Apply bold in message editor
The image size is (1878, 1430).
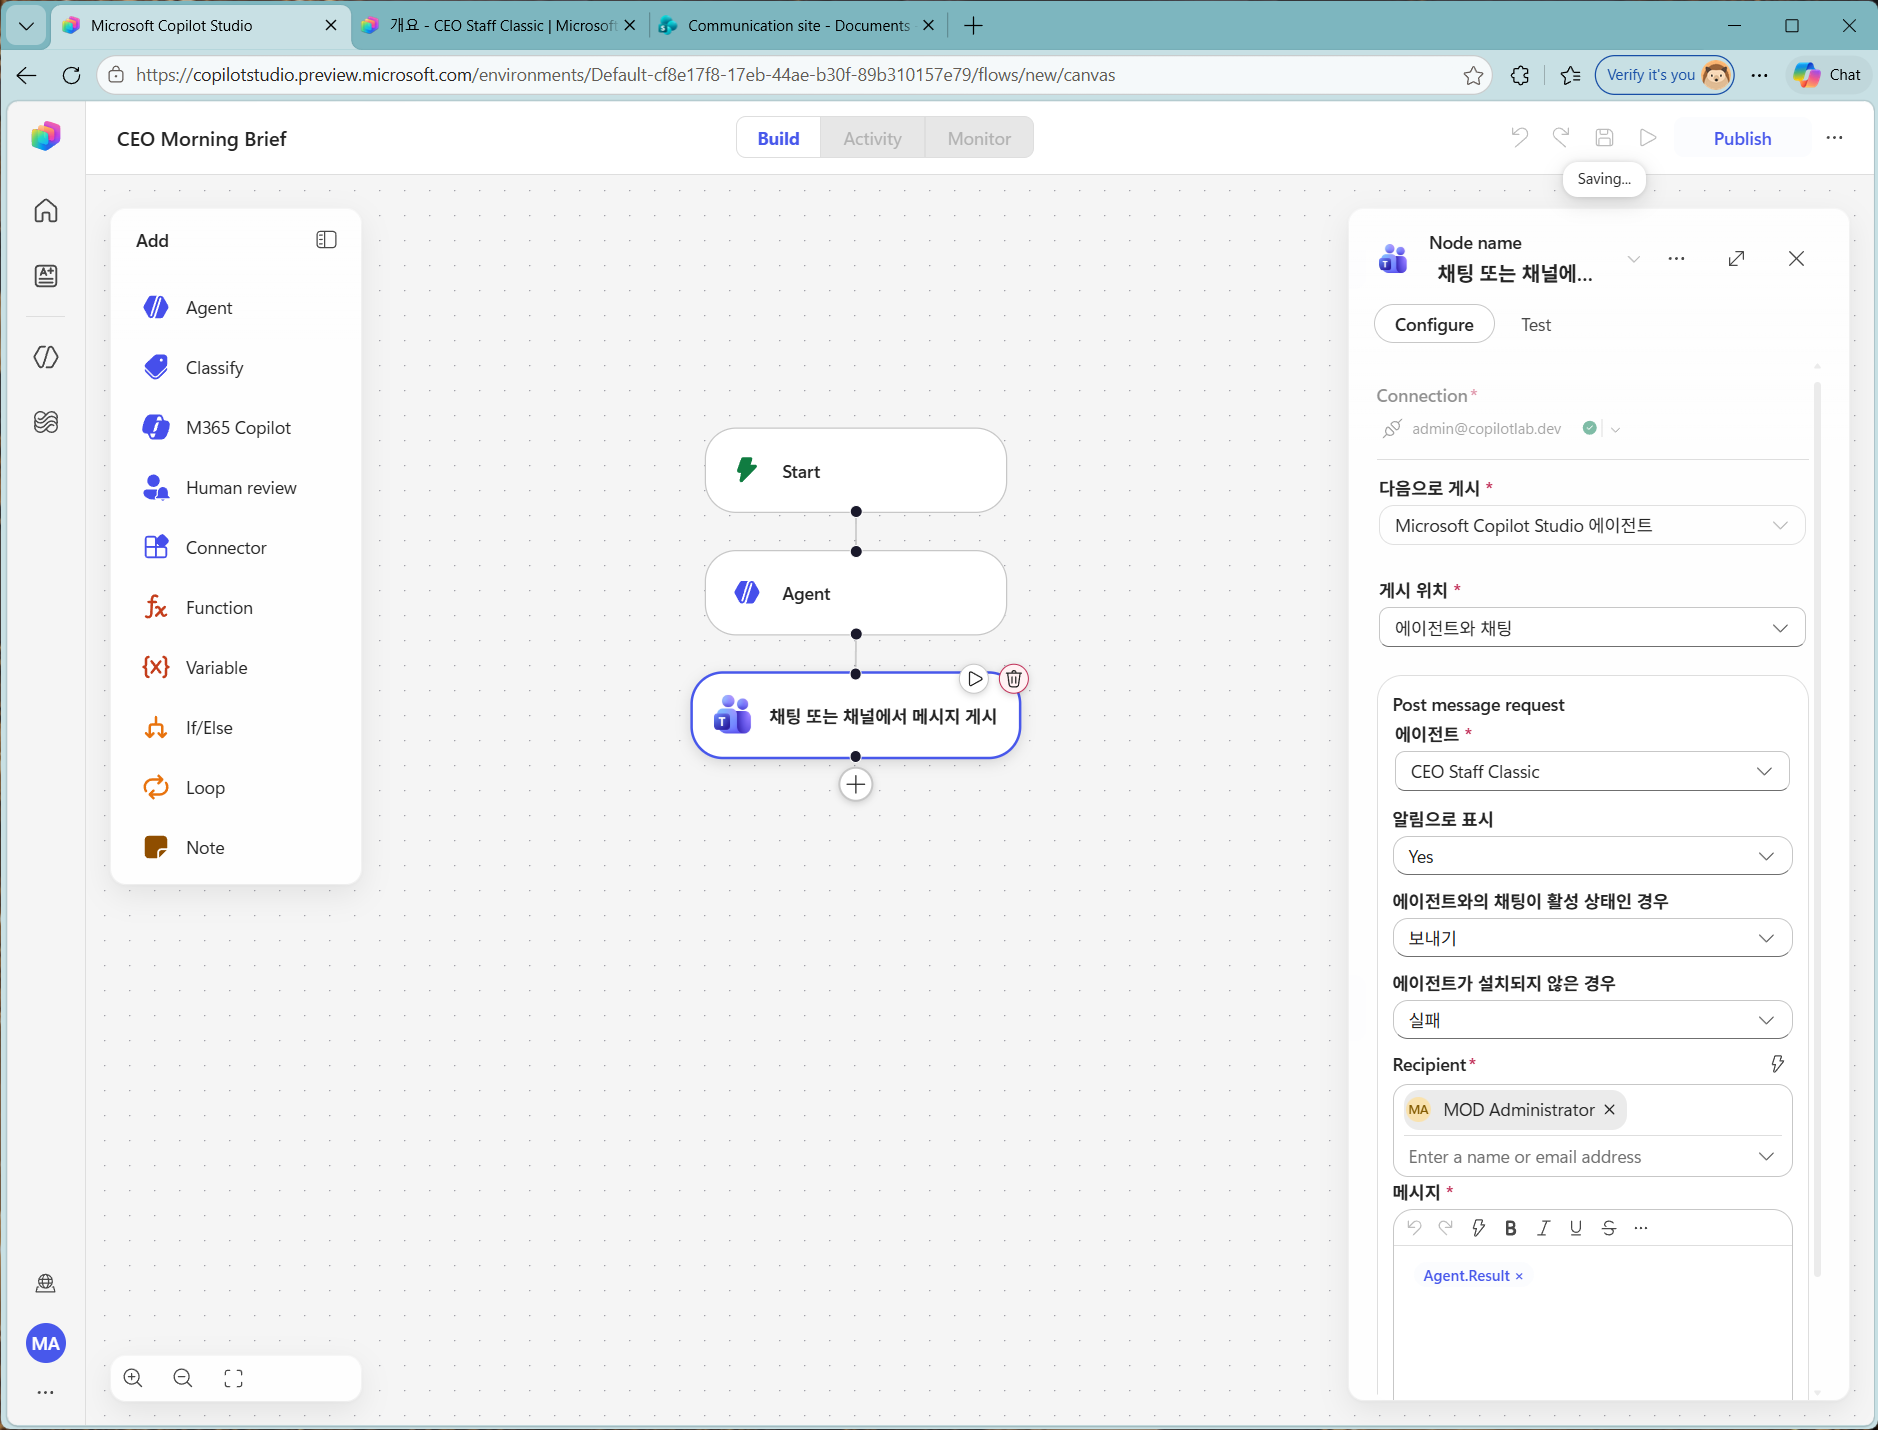click(x=1511, y=1228)
